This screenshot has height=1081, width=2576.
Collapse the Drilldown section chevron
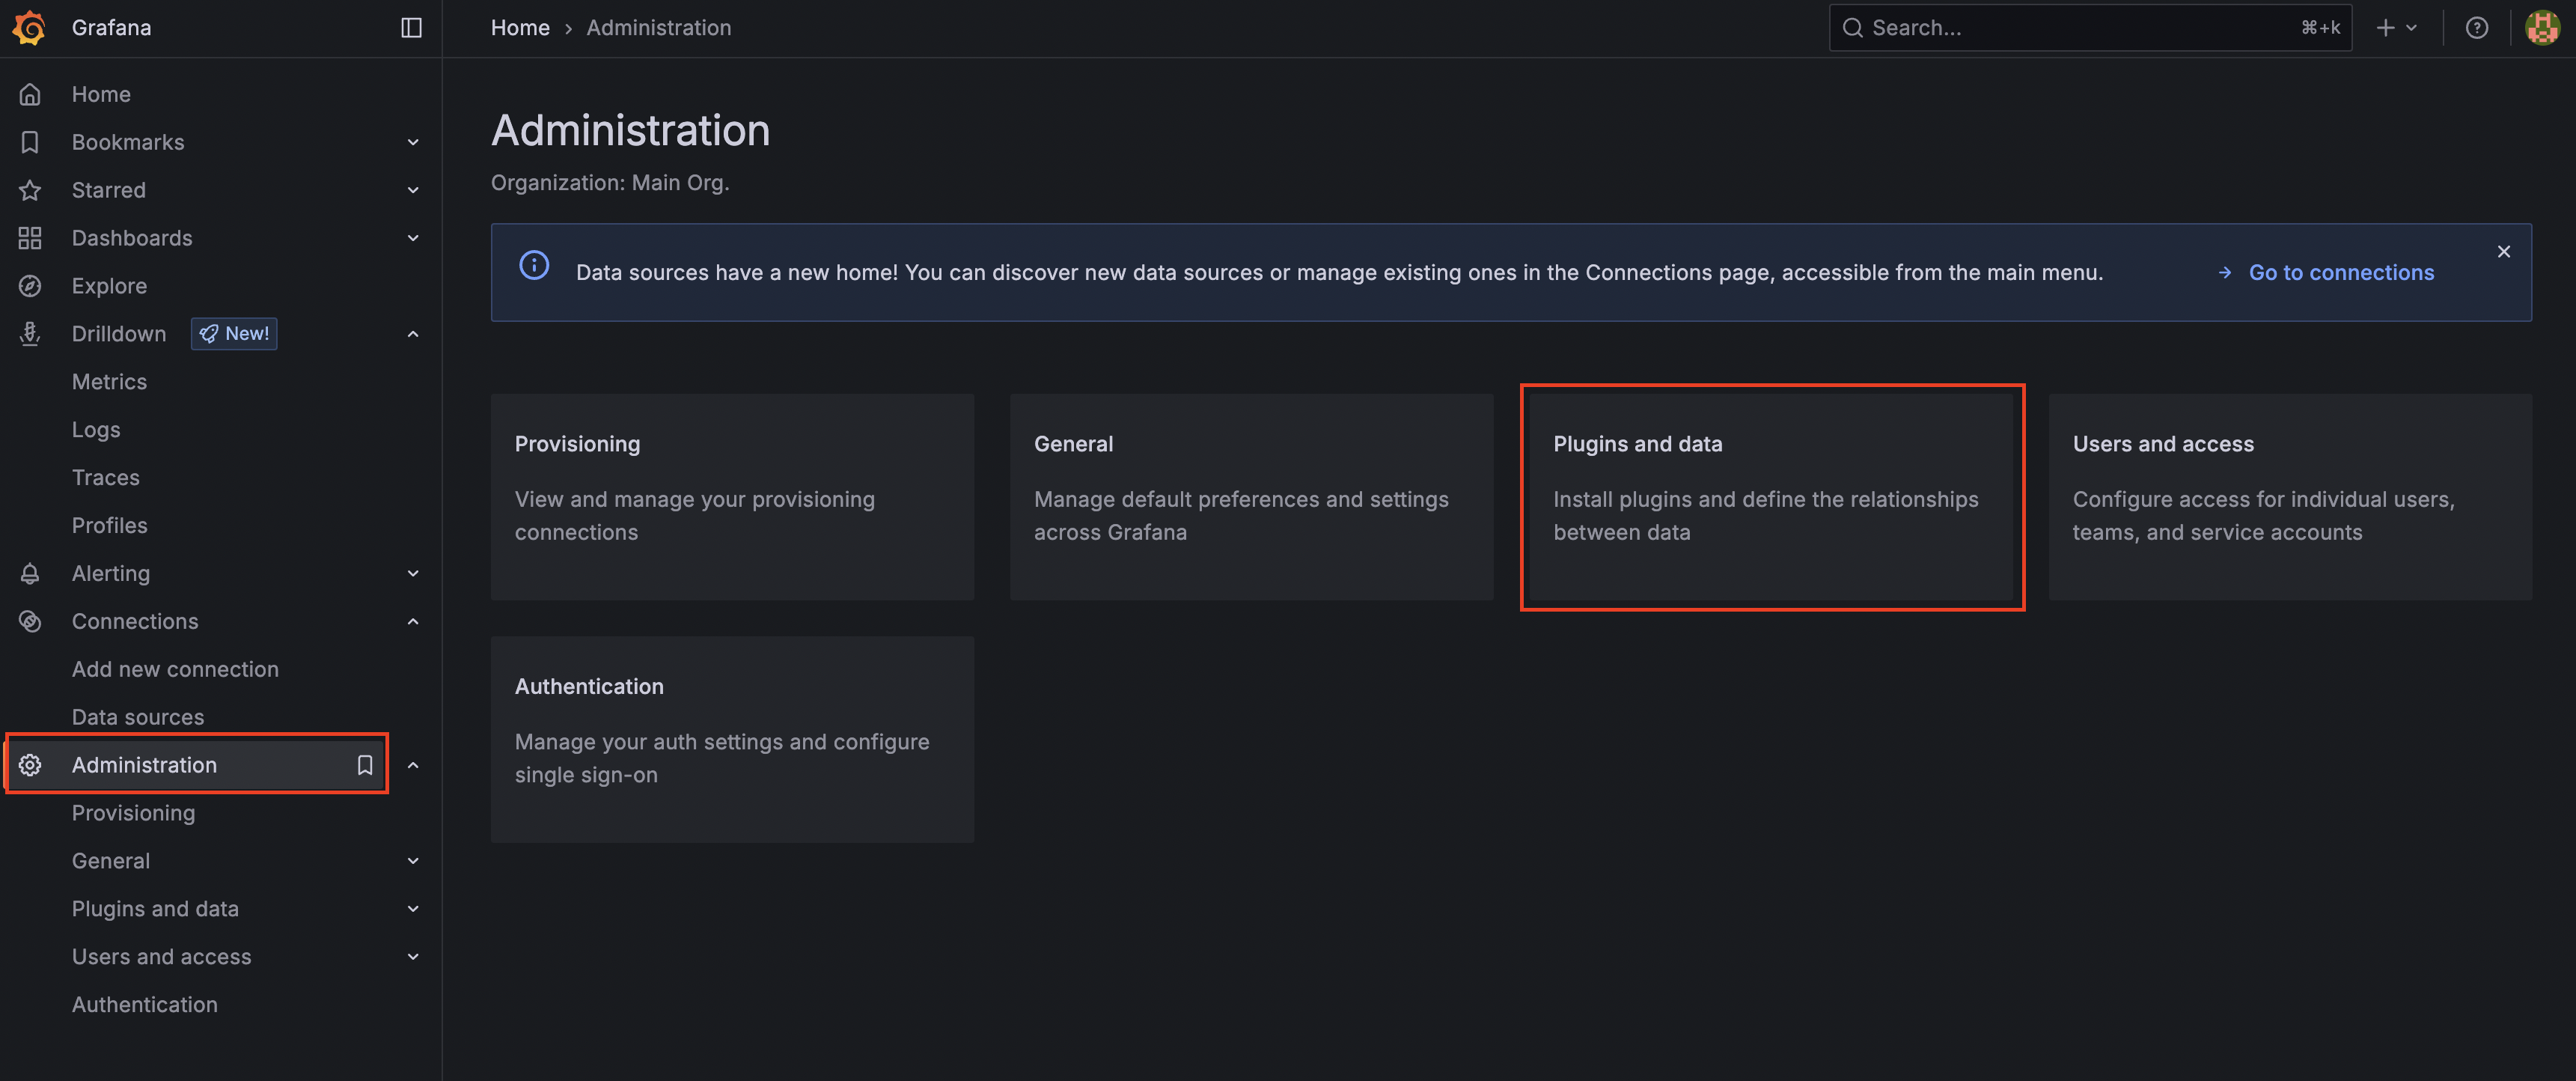tap(413, 334)
